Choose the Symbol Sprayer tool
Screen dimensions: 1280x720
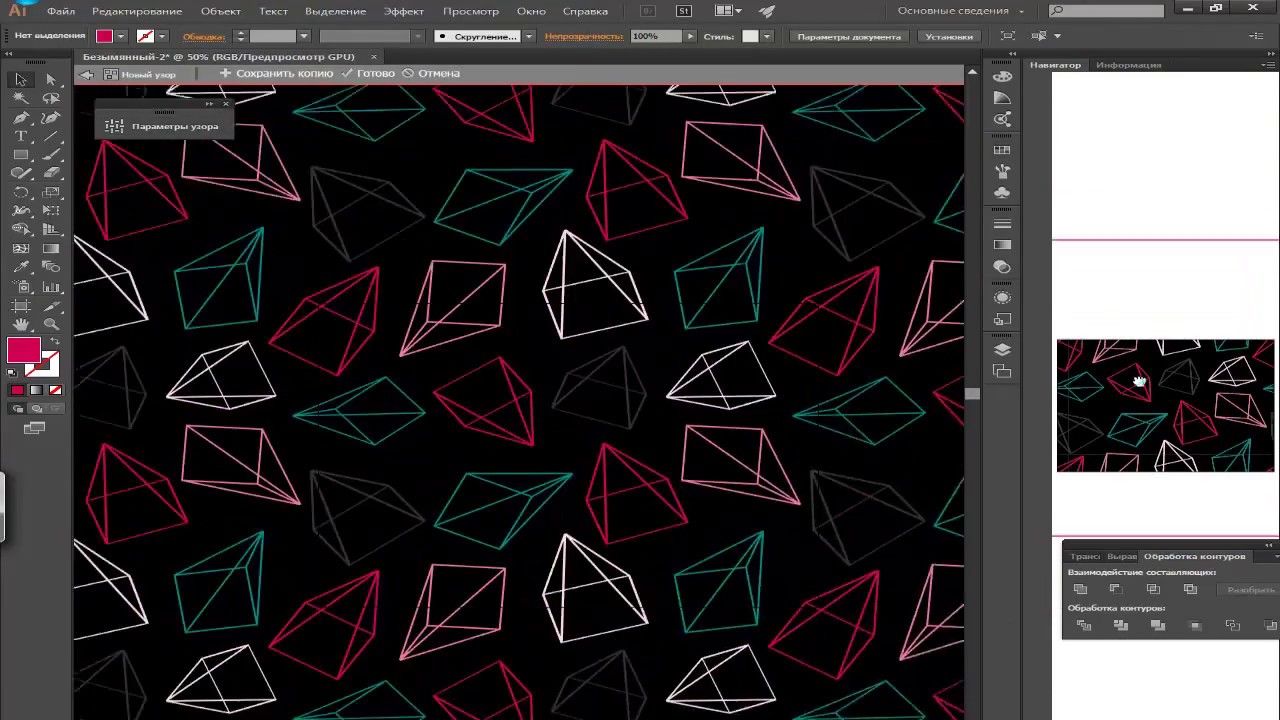(21, 286)
